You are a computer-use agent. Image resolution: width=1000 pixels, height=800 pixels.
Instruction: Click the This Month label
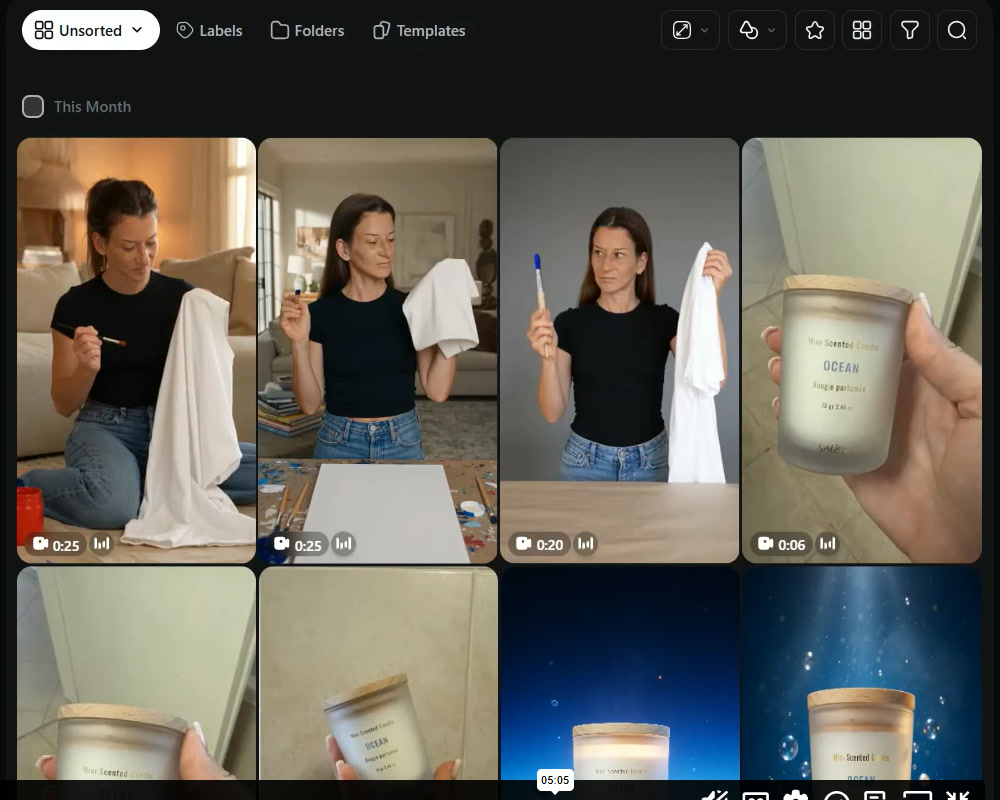click(x=92, y=107)
